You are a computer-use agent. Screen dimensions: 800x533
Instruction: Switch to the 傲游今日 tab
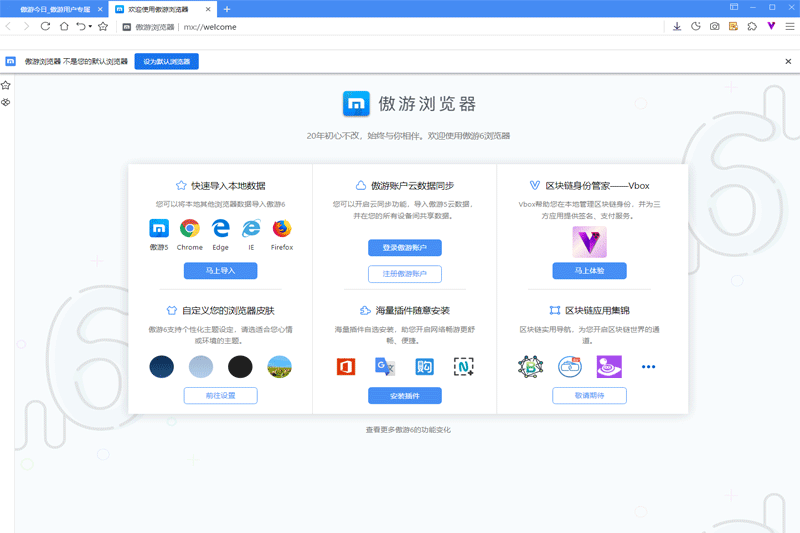pyautogui.click(x=55, y=9)
